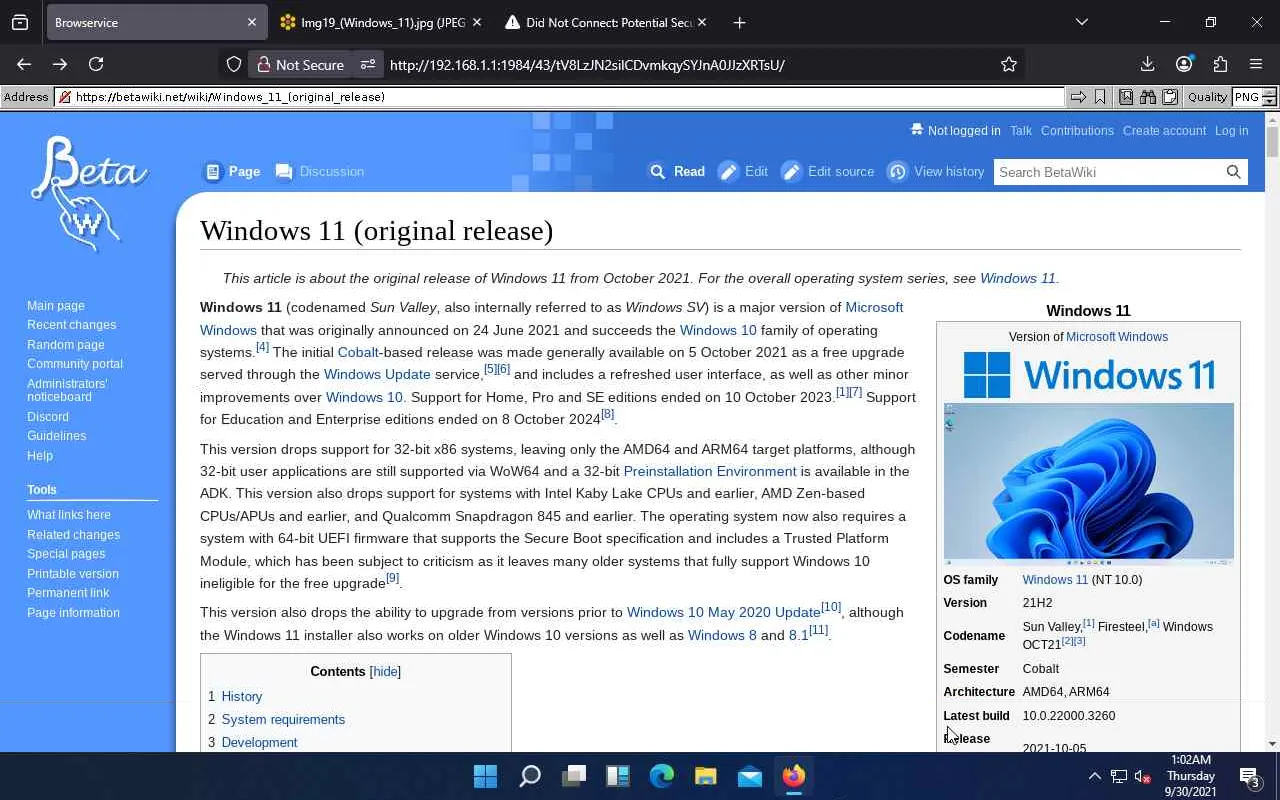Open the extensions puzzle icon
Viewport: 1280px width, 800px height.
pos(1220,64)
